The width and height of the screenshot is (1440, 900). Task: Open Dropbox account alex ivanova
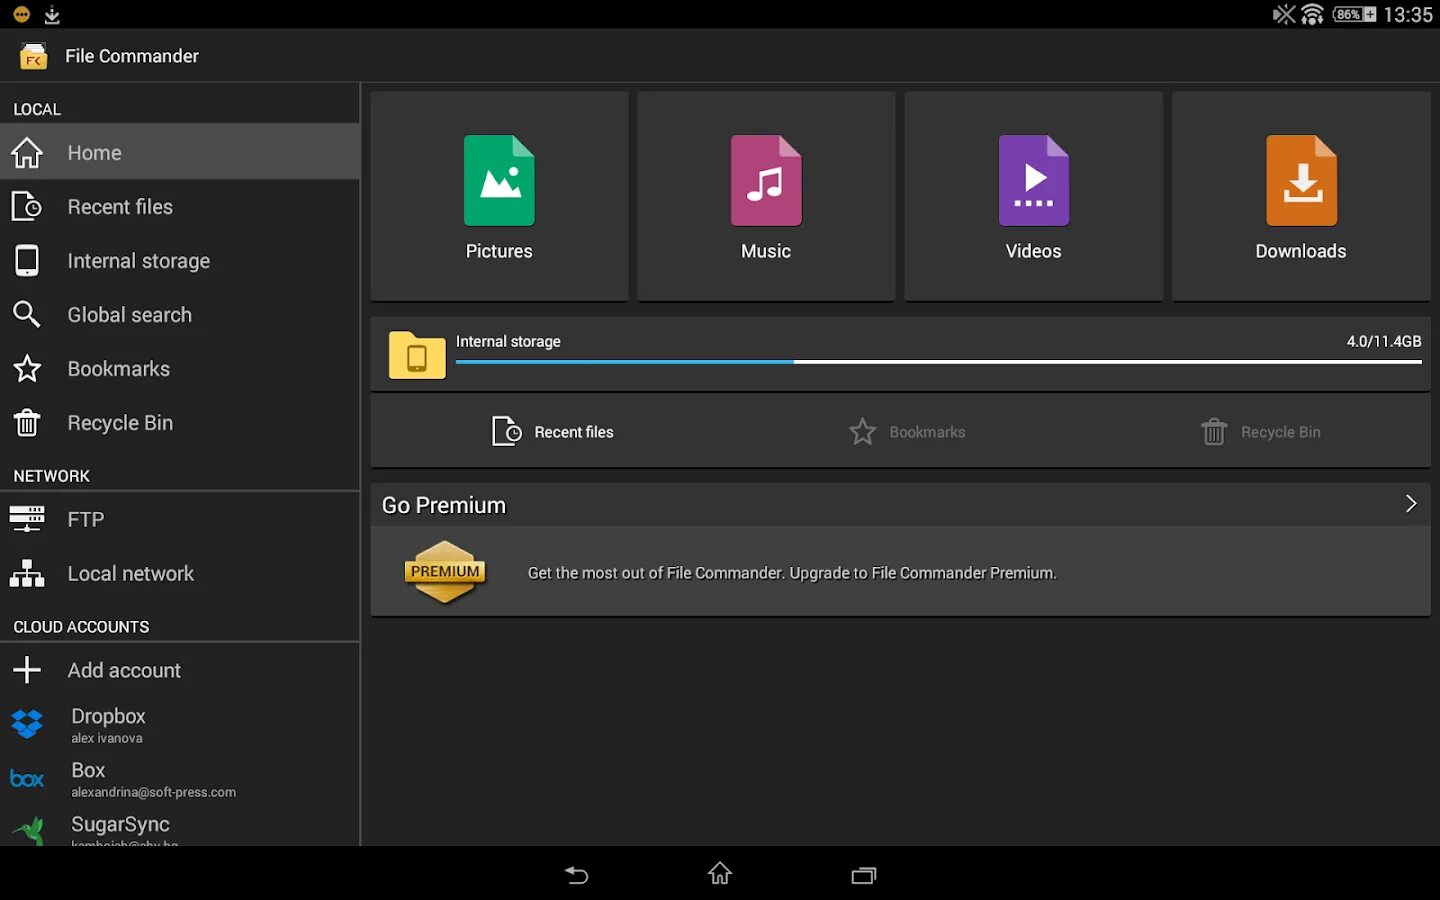[x=180, y=725]
